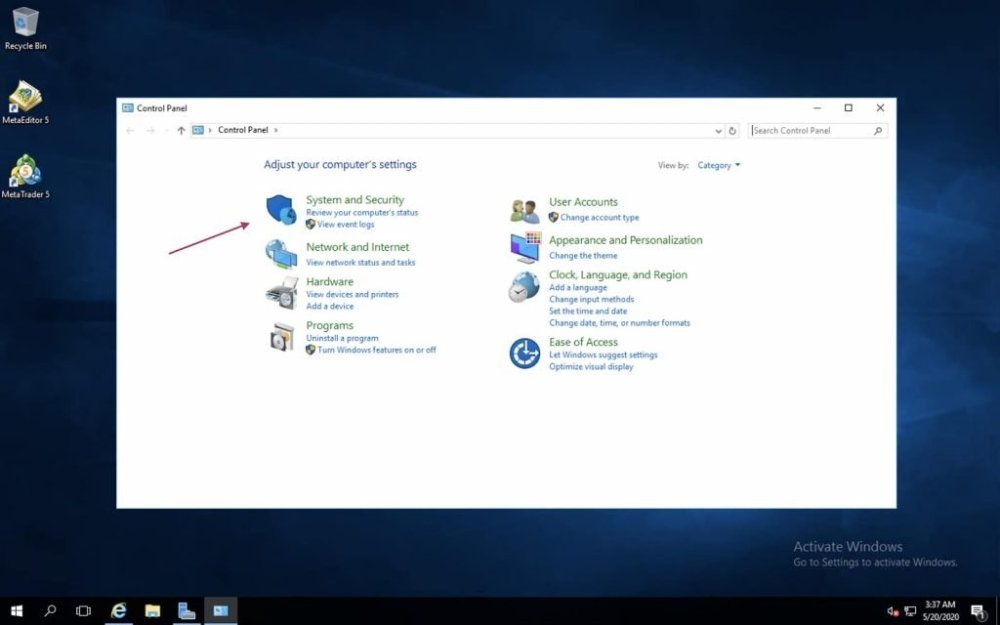The width and height of the screenshot is (1000, 625).
Task: Select the MetaTrader 5 desktop shortcut
Action: pyautogui.click(x=25, y=177)
